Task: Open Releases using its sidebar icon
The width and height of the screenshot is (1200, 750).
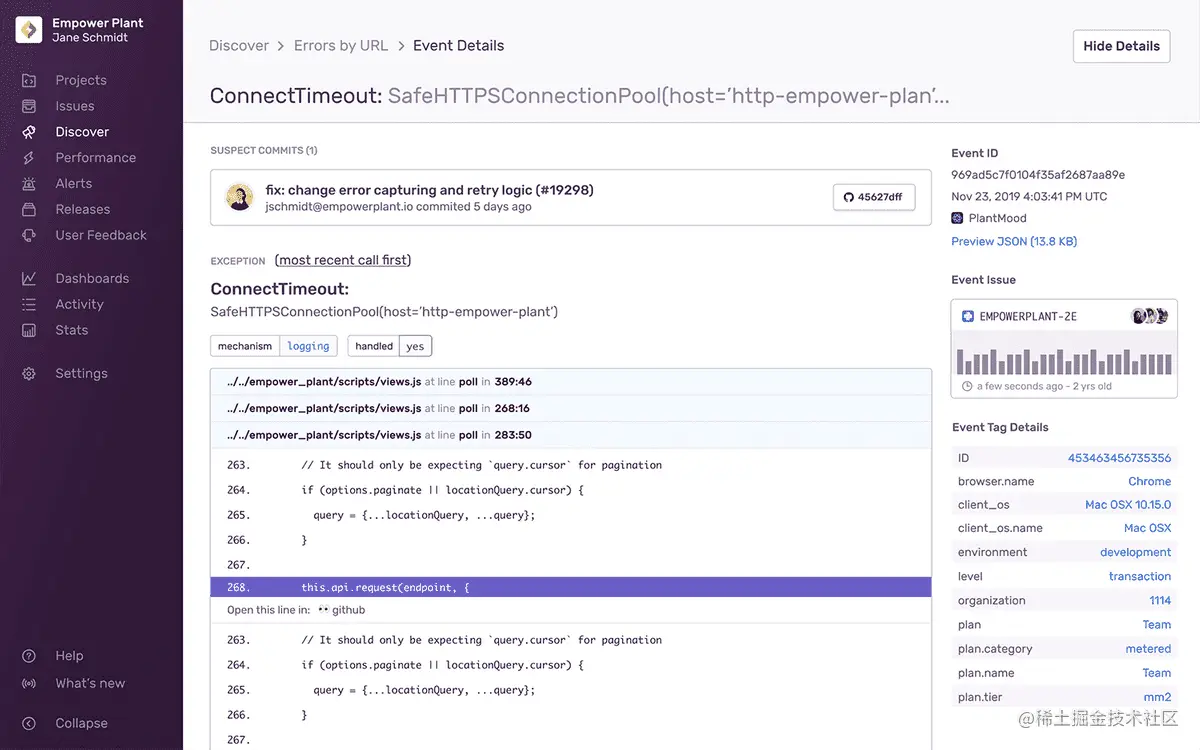Action: point(29,210)
